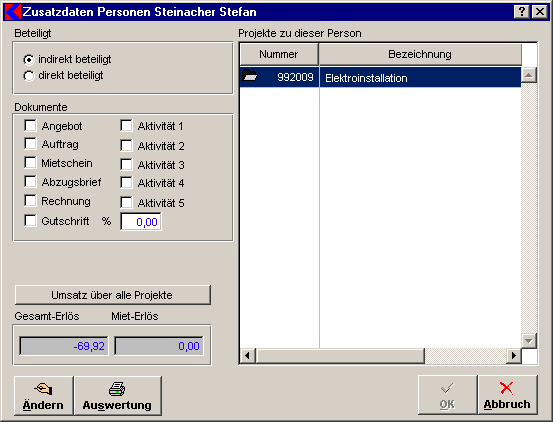The image size is (553, 422).
Task: Cancel using the red X Abbruch button
Action: [x=507, y=395]
